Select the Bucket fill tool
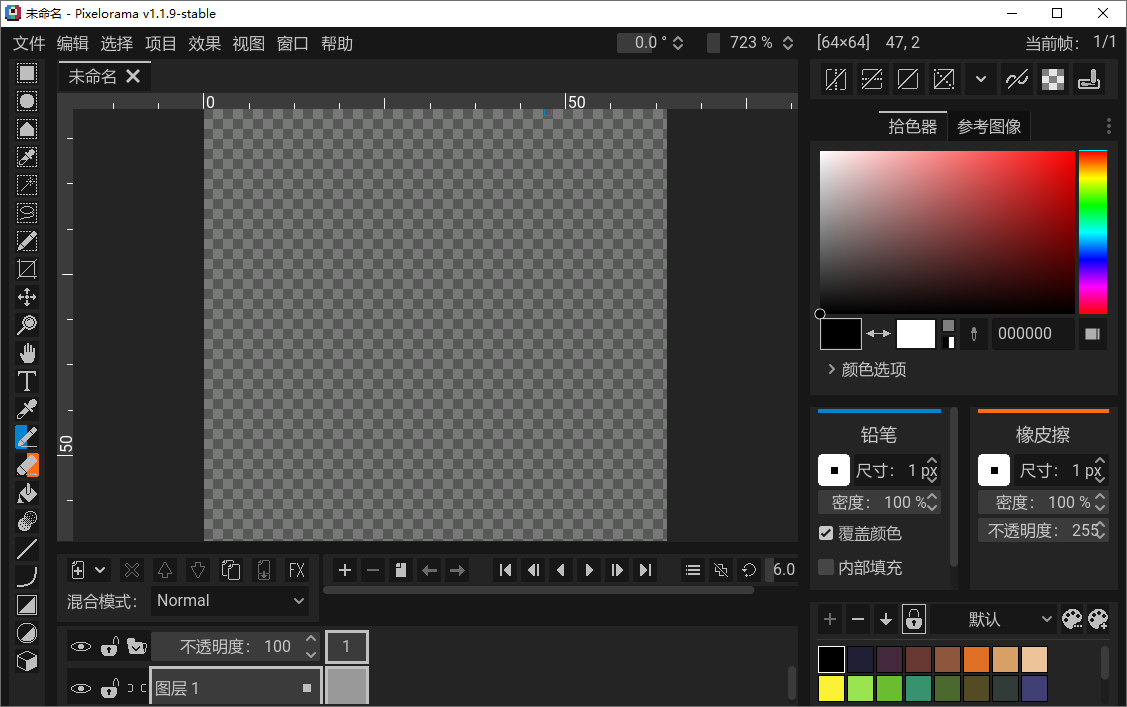 coord(27,492)
